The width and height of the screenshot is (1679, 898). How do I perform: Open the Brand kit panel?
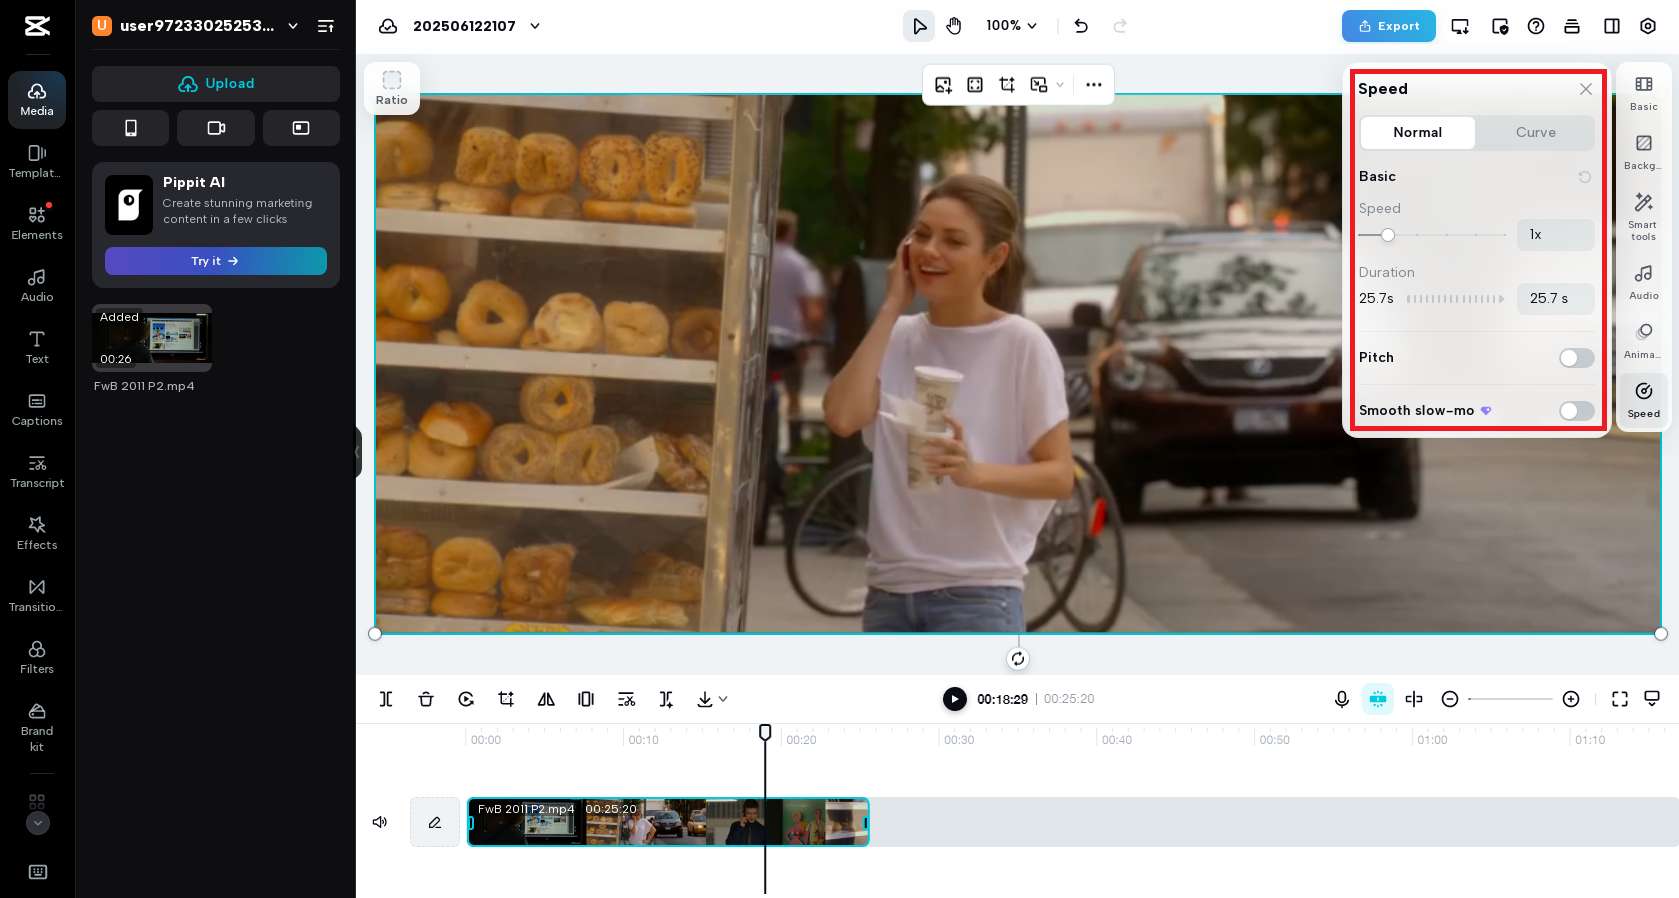tap(37, 728)
